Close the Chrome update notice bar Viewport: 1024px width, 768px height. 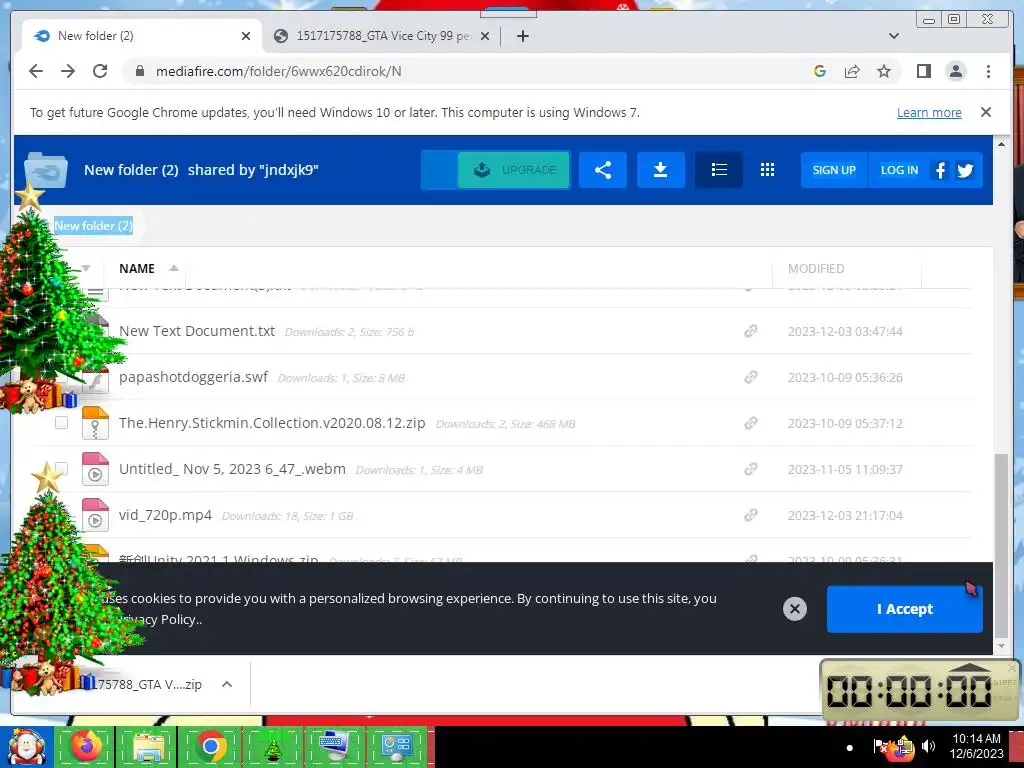click(x=985, y=112)
